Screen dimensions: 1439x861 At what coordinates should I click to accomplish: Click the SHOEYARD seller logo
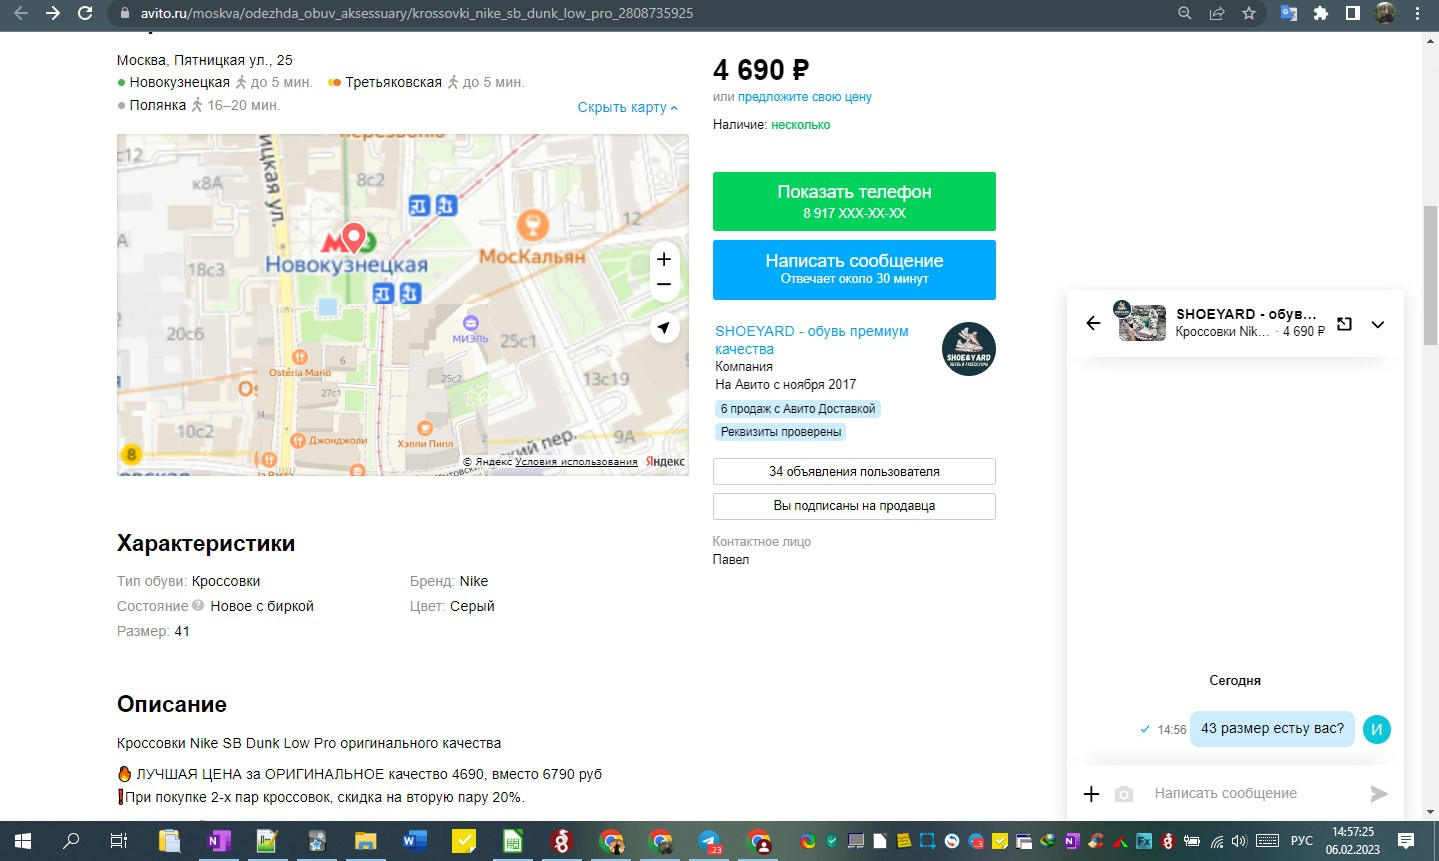[x=969, y=349]
